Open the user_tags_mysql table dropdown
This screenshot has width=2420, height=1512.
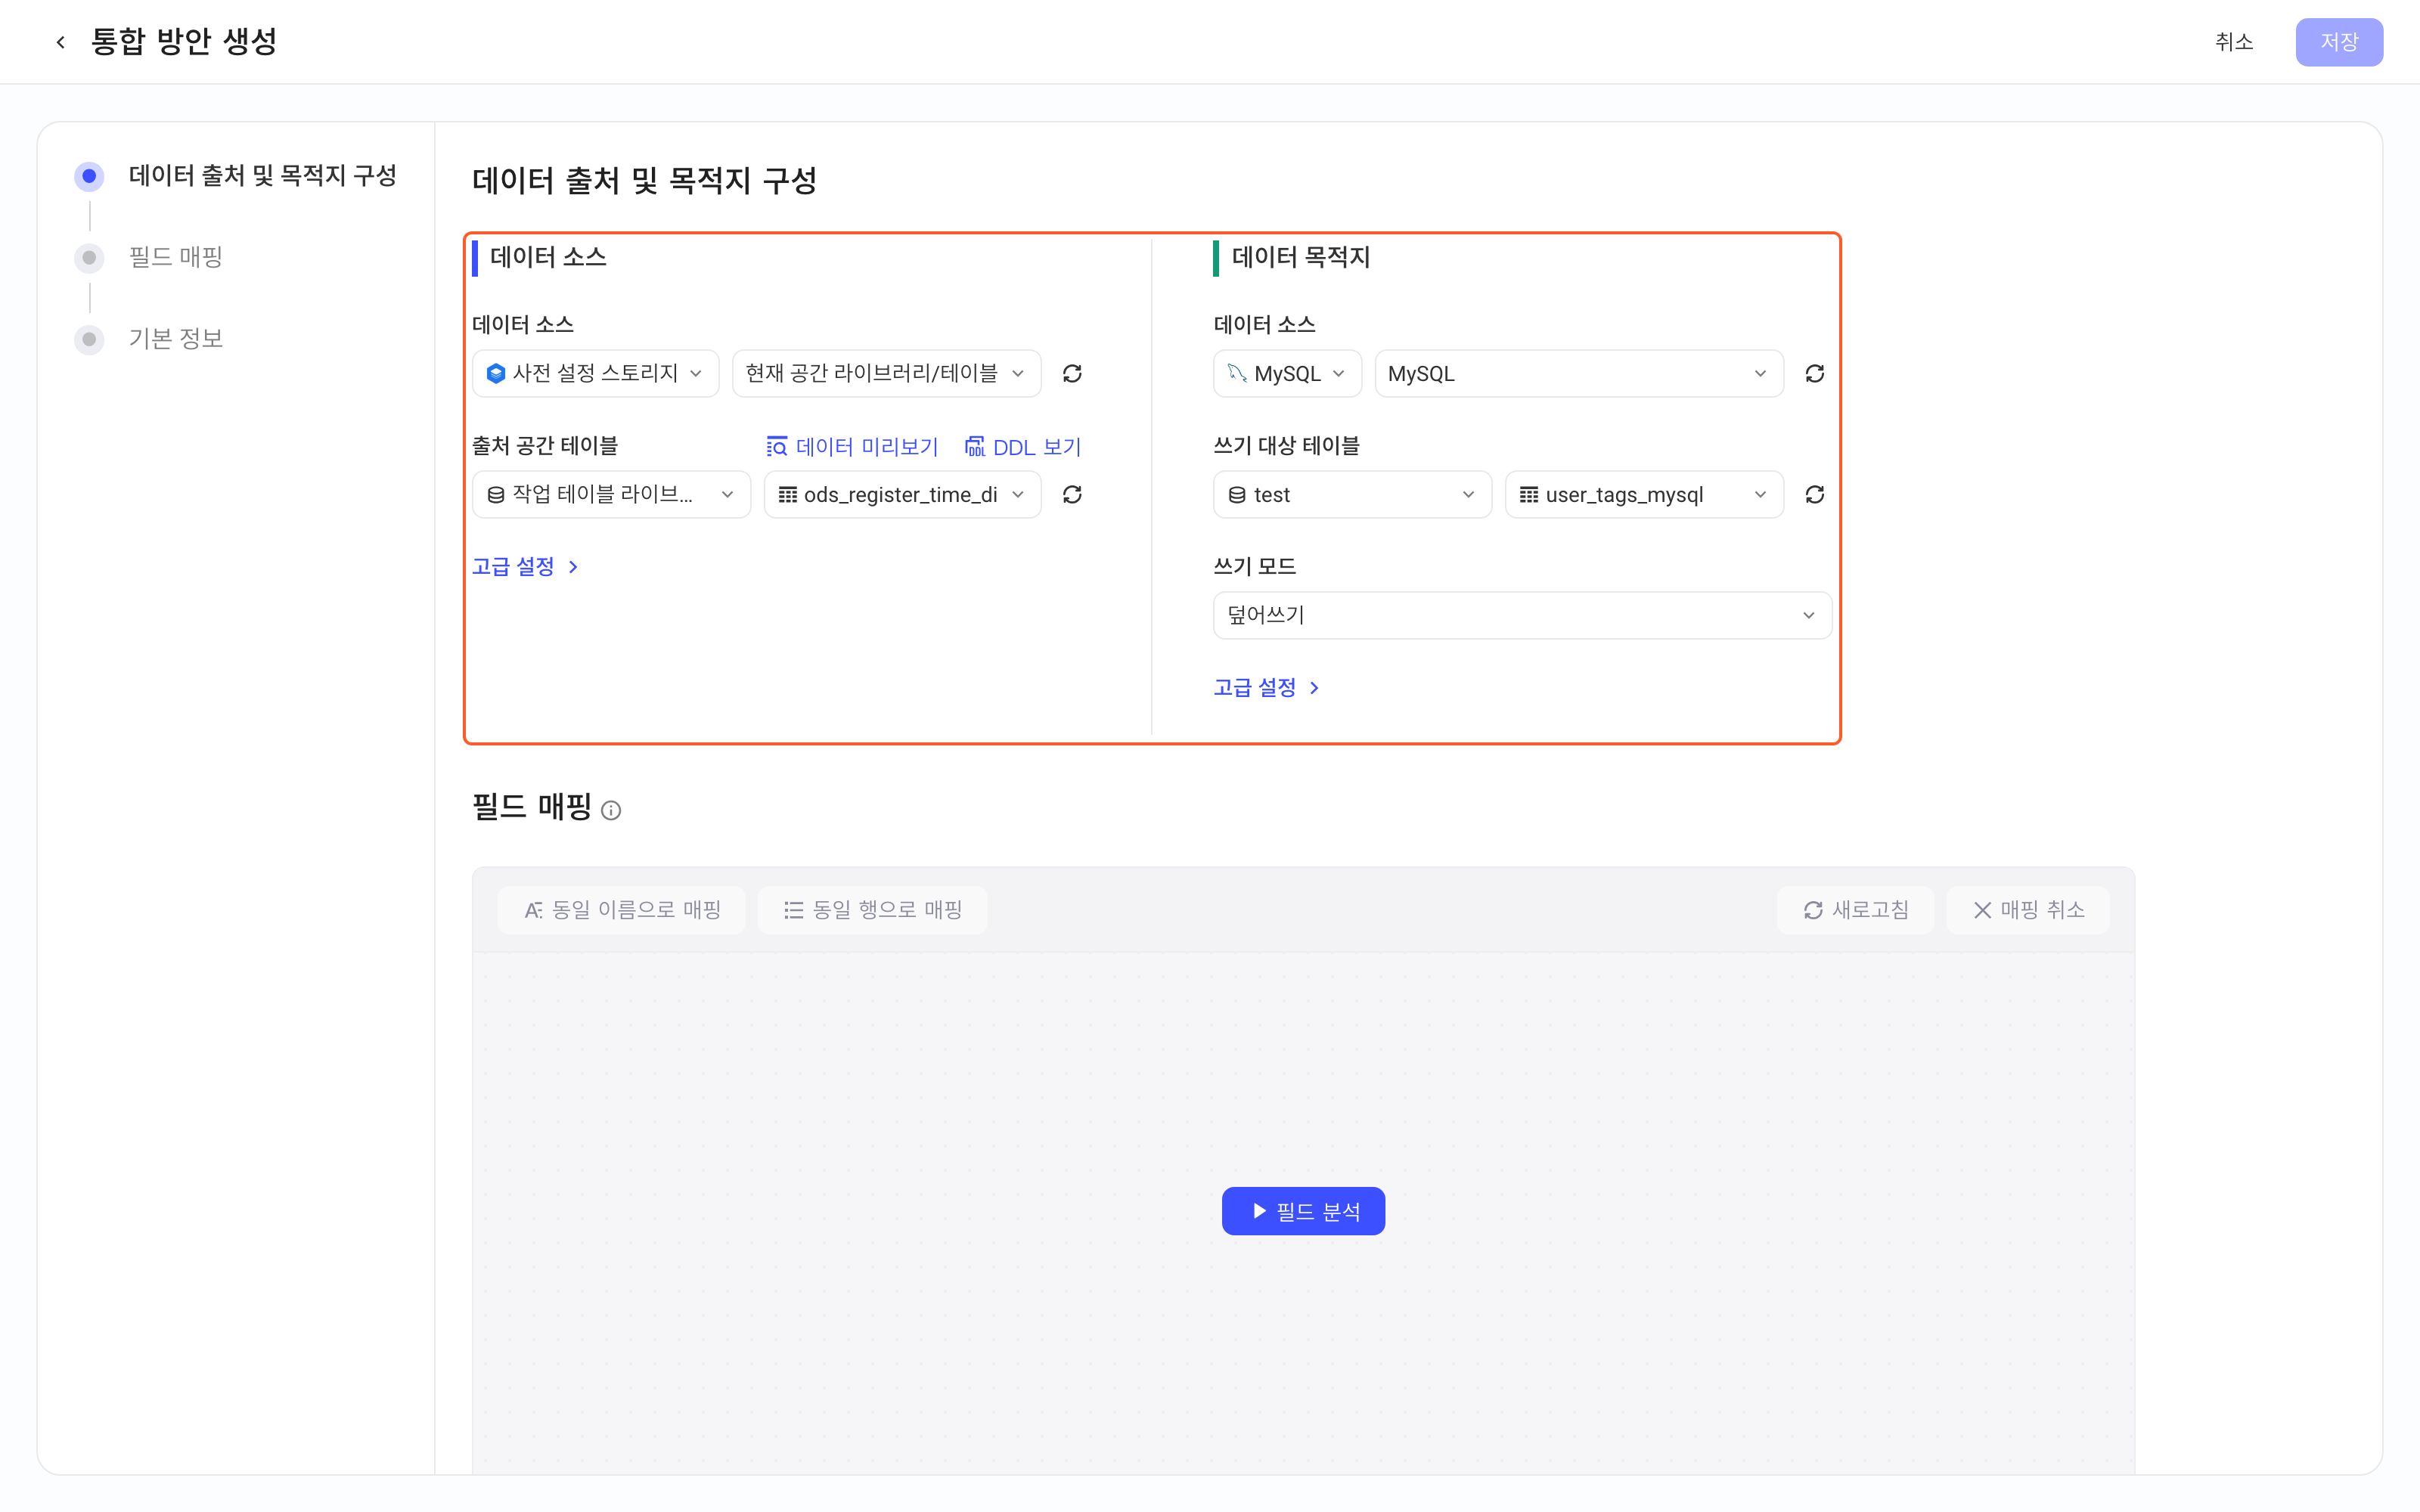(x=1644, y=495)
